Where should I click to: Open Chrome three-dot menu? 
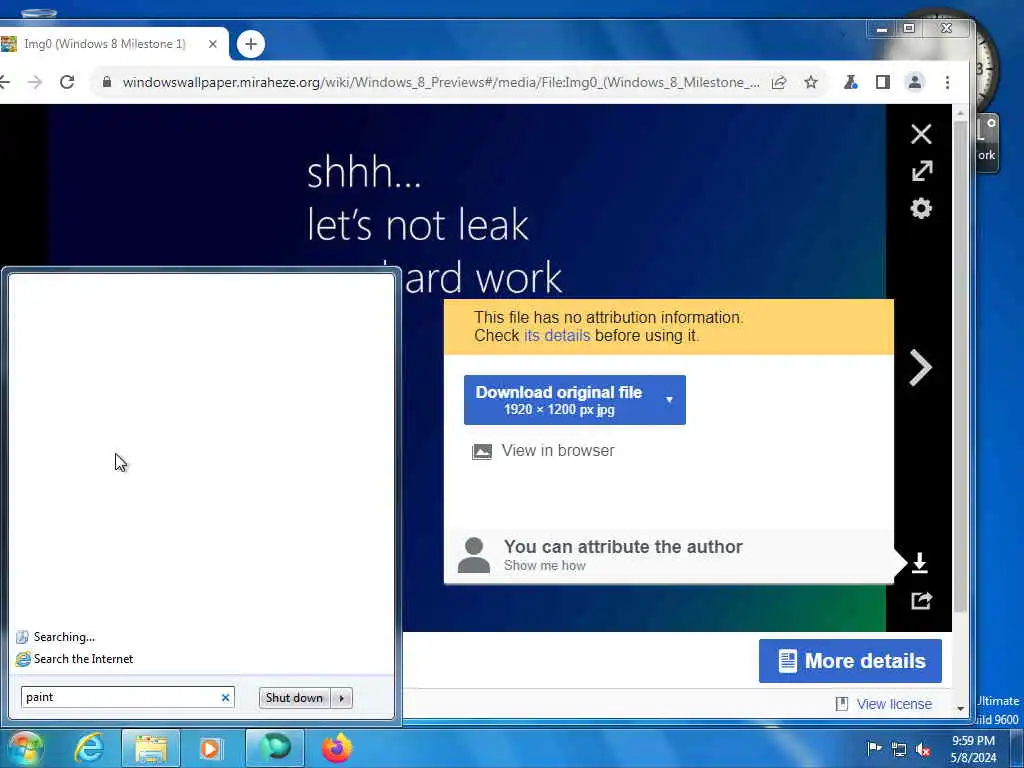pos(947,82)
